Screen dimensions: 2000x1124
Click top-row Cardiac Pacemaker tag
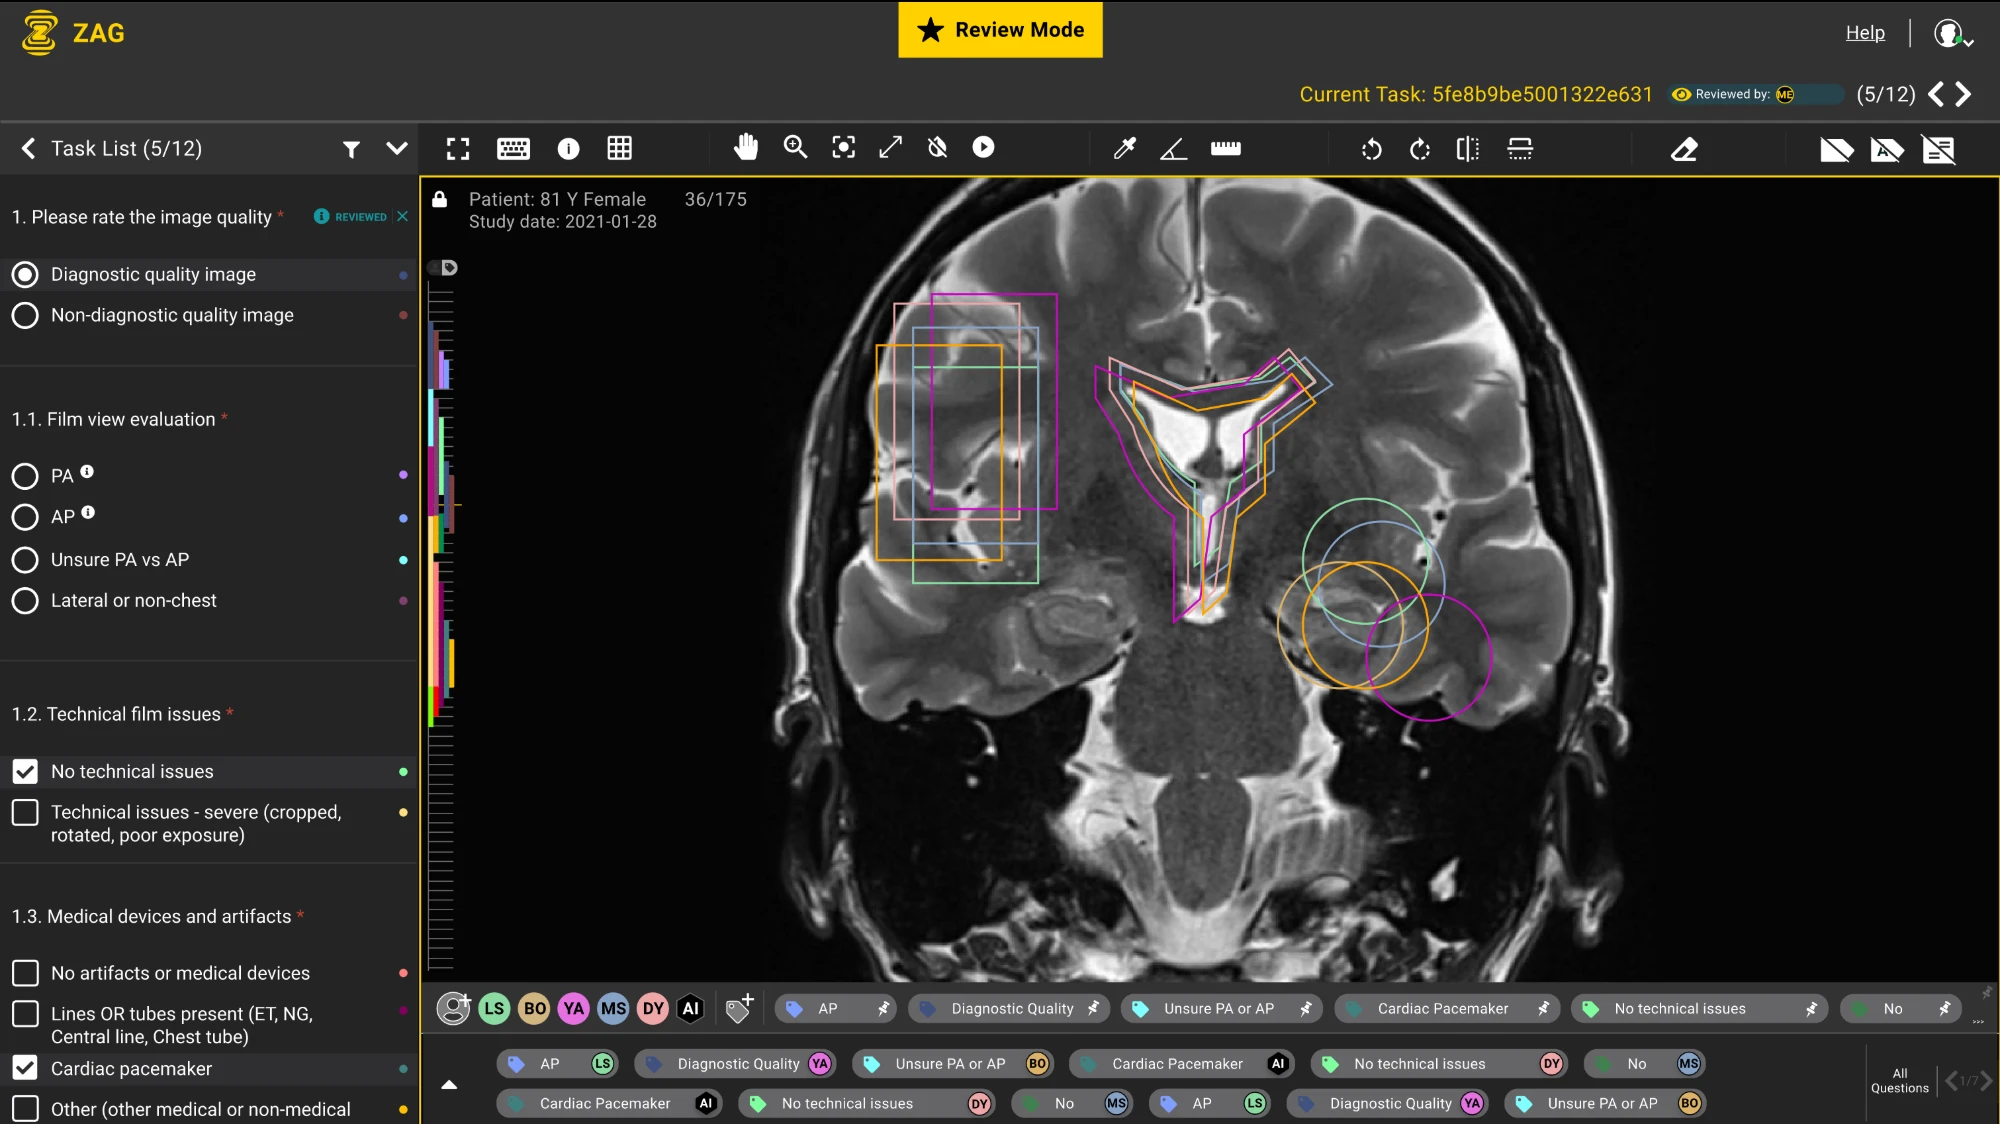(1446, 1009)
